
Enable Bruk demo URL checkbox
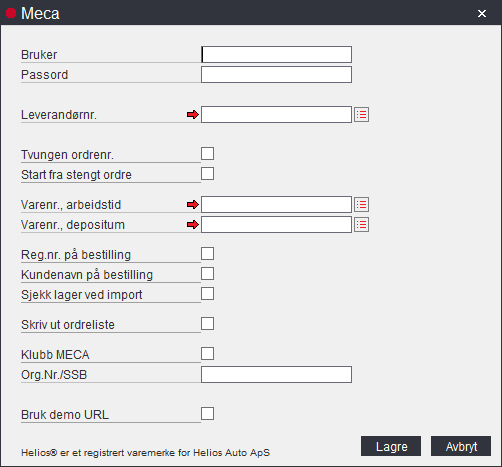tap(207, 414)
